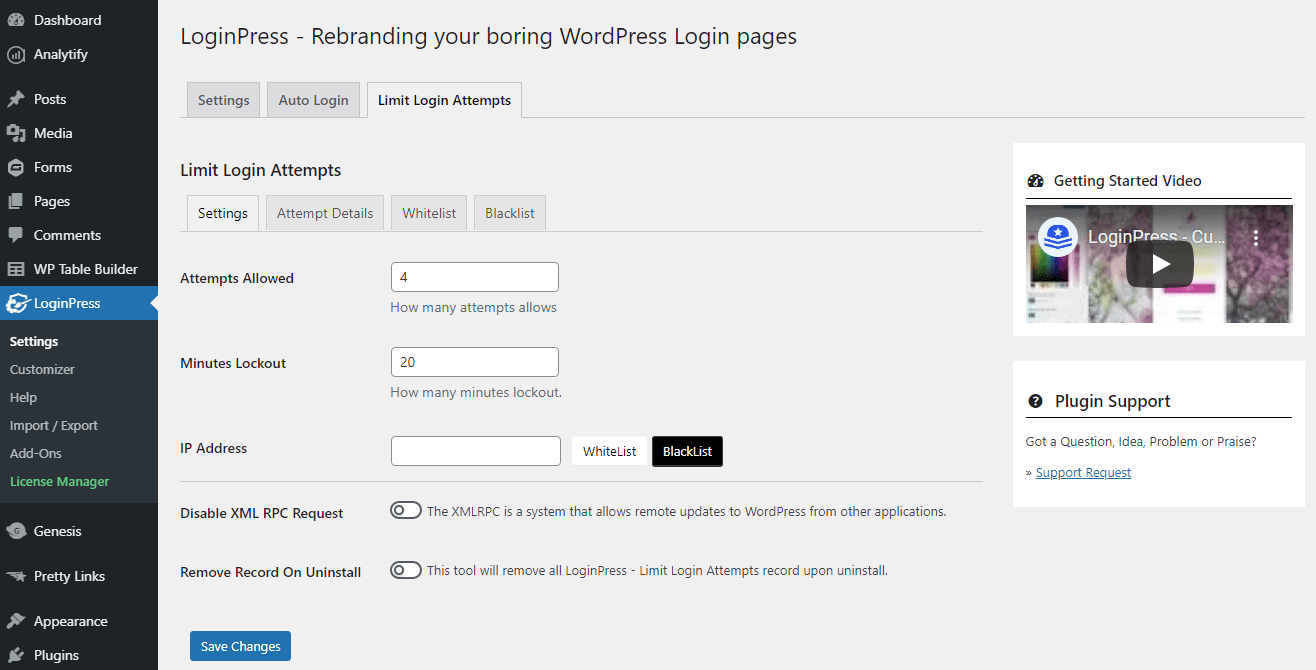Screen dimensions: 1316x670
Task: Open the Blacklist sub-tab
Action: coord(510,213)
